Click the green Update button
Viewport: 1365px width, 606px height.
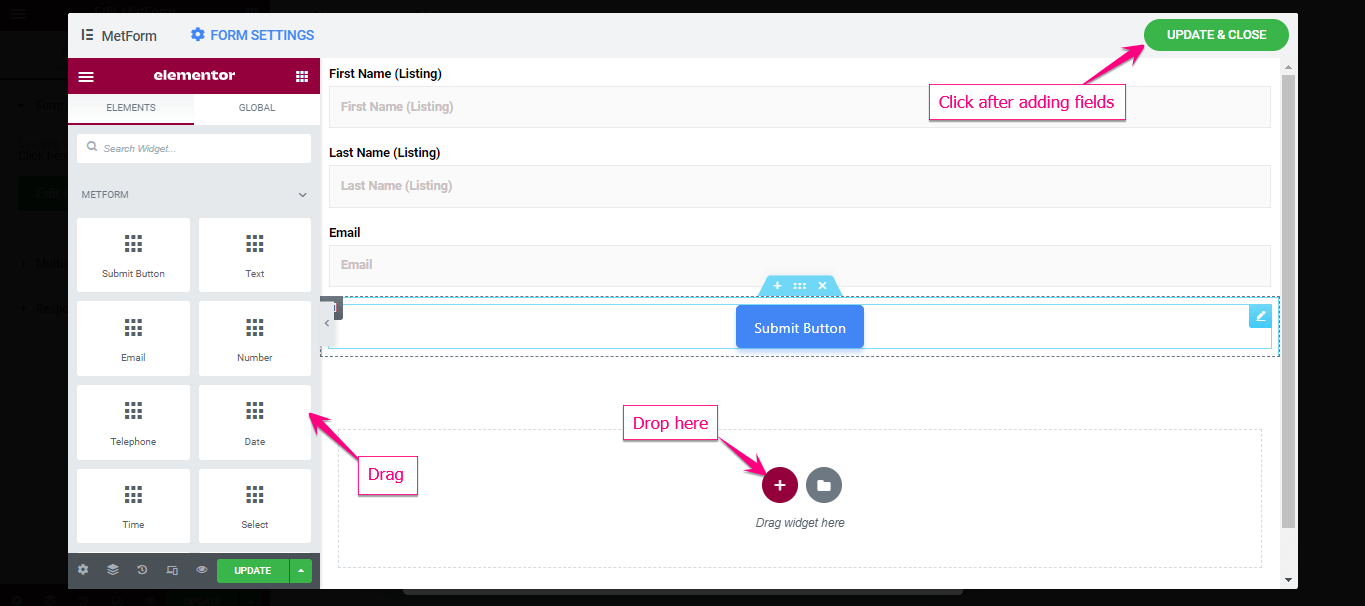coord(252,571)
